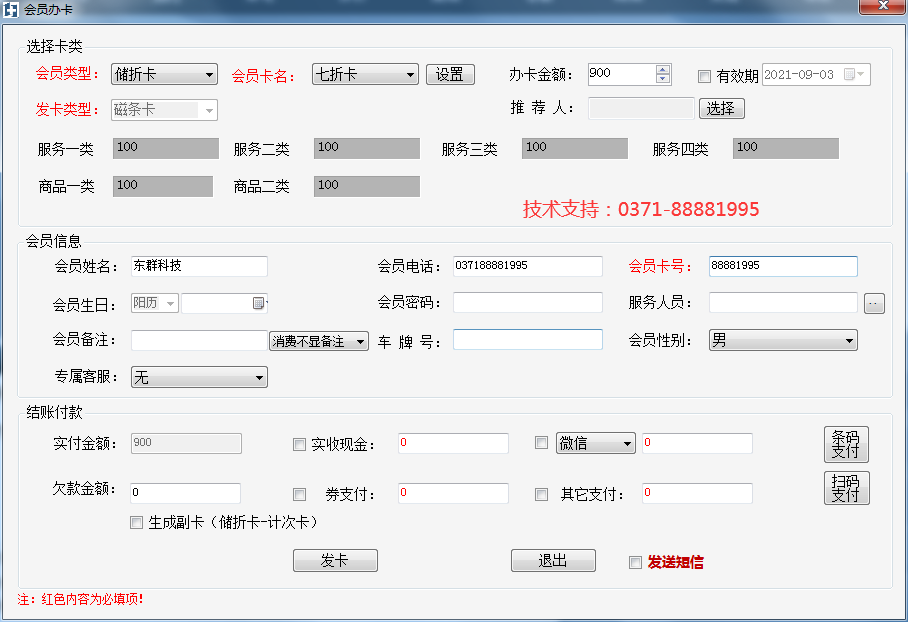Open the 会员类型 dropdown showing 储折卡
This screenshot has width=908, height=622.
164,74
